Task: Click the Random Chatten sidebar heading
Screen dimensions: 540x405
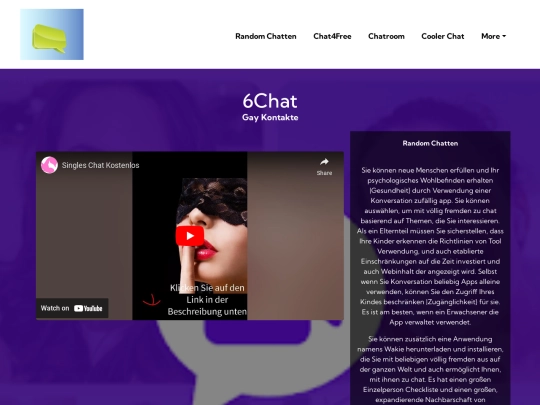Action: [x=430, y=143]
